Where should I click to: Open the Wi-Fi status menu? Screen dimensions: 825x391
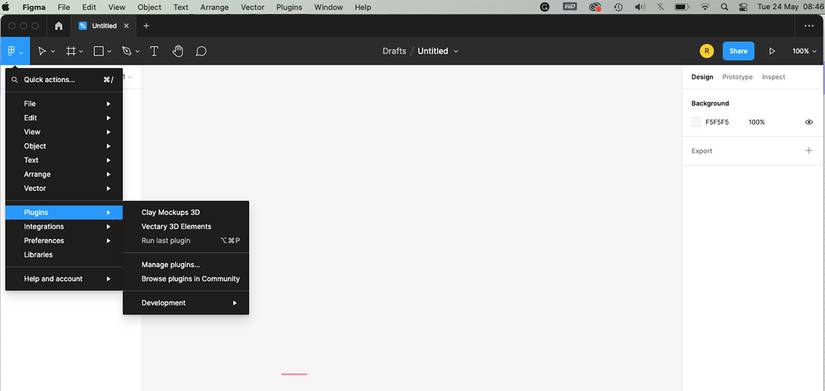click(705, 7)
